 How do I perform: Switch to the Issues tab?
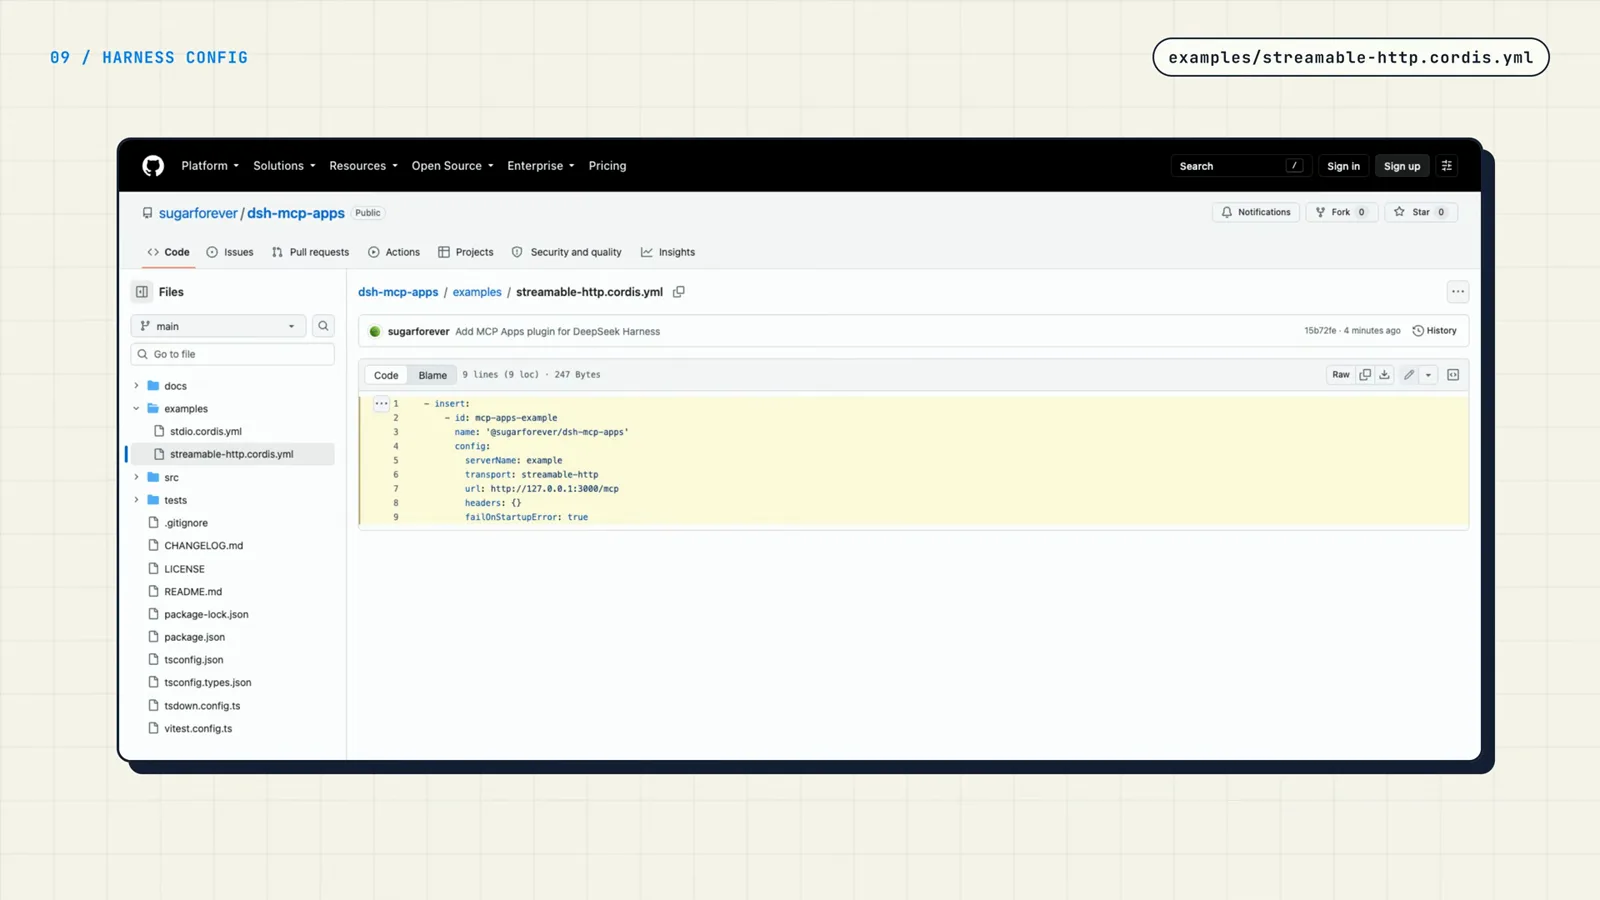[x=230, y=252]
